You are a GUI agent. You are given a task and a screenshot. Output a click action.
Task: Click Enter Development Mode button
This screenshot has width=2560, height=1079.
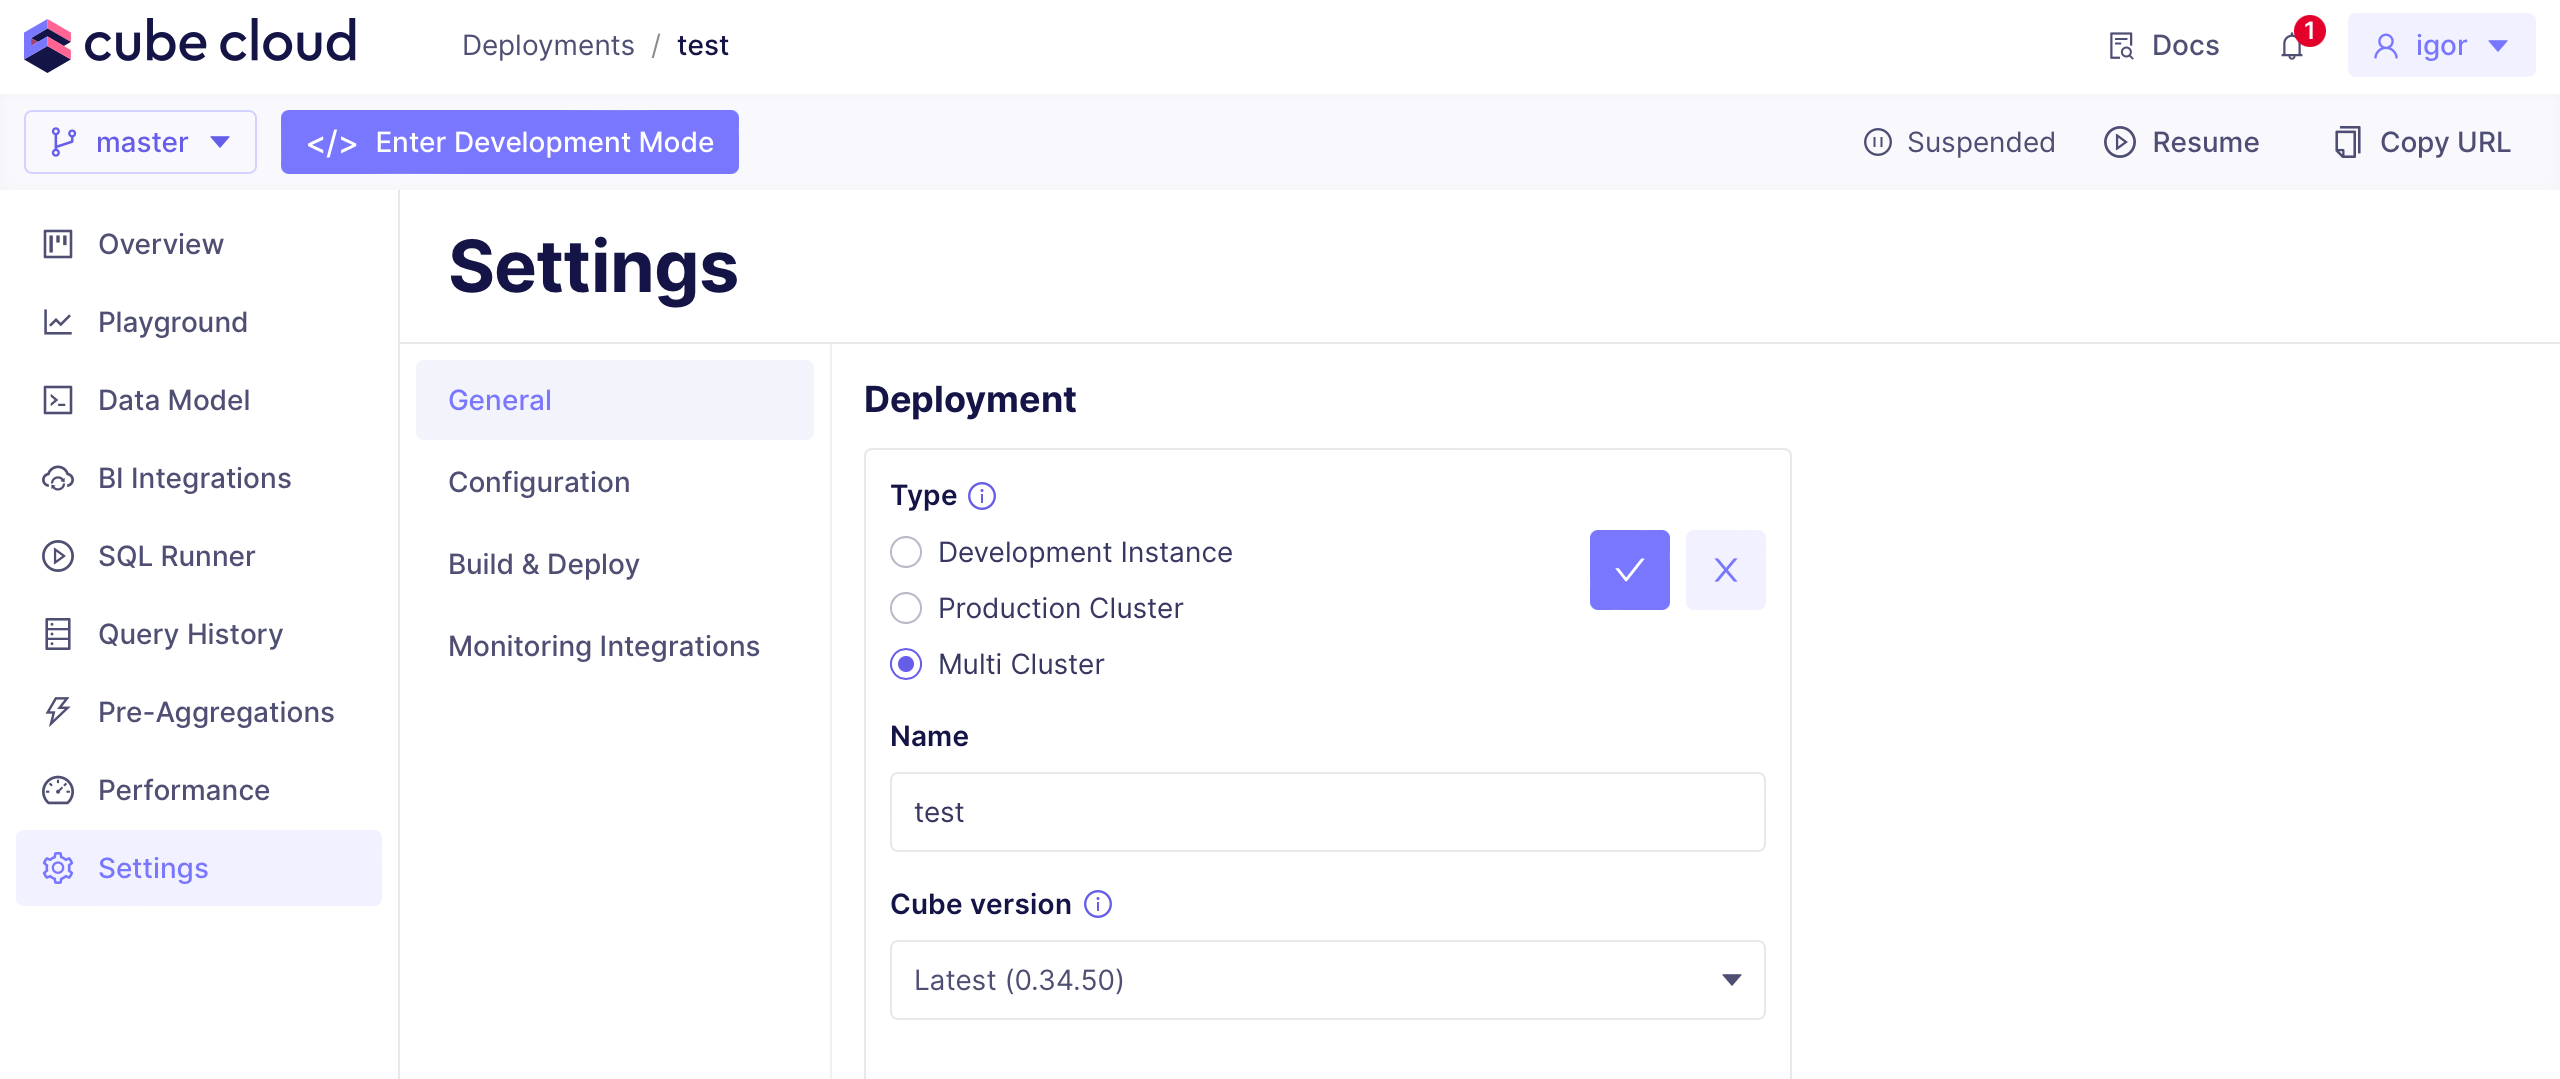pos(510,142)
